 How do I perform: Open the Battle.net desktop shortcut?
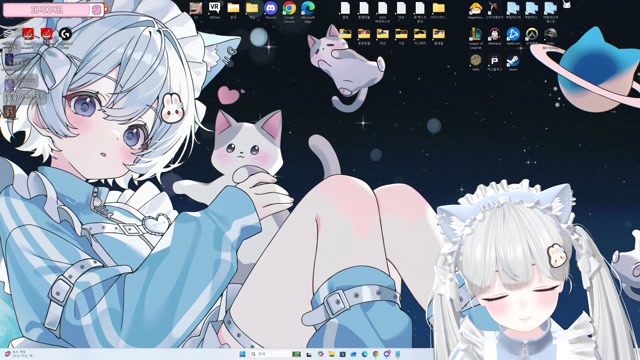513,34
